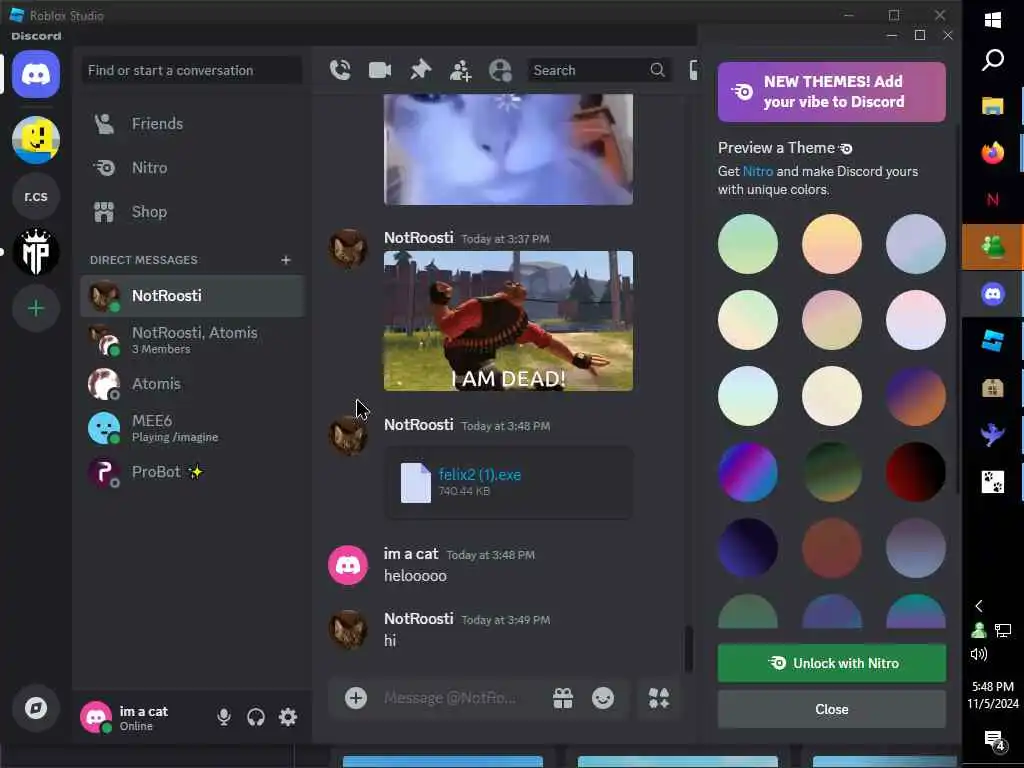Screen dimensions: 1024x768
Task: Start a voice call with NotRoosti
Action: click(x=340, y=70)
